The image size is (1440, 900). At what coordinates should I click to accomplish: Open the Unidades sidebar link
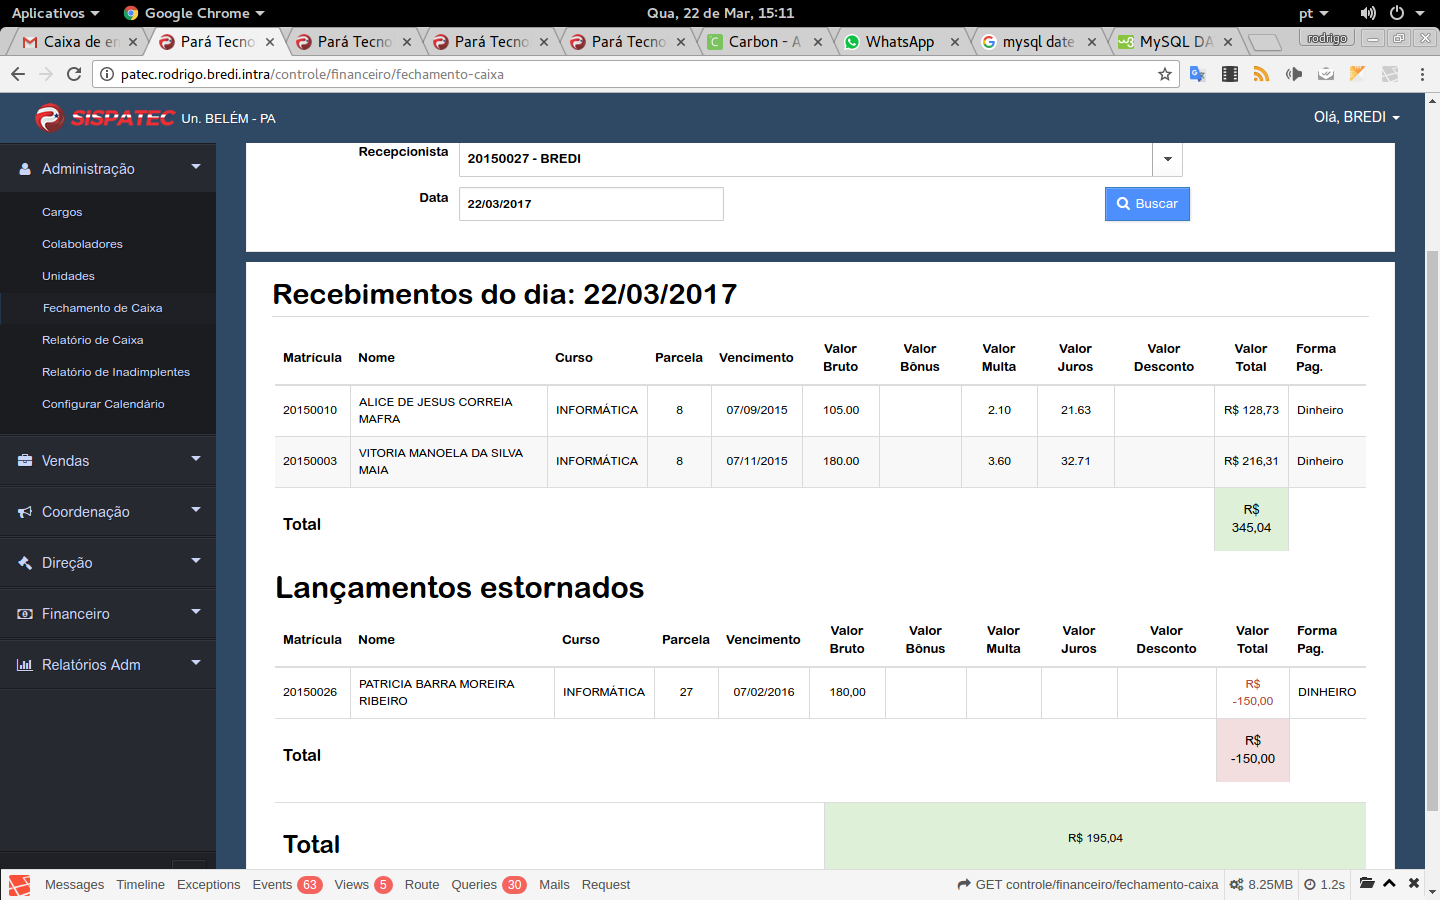click(x=68, y=276)
